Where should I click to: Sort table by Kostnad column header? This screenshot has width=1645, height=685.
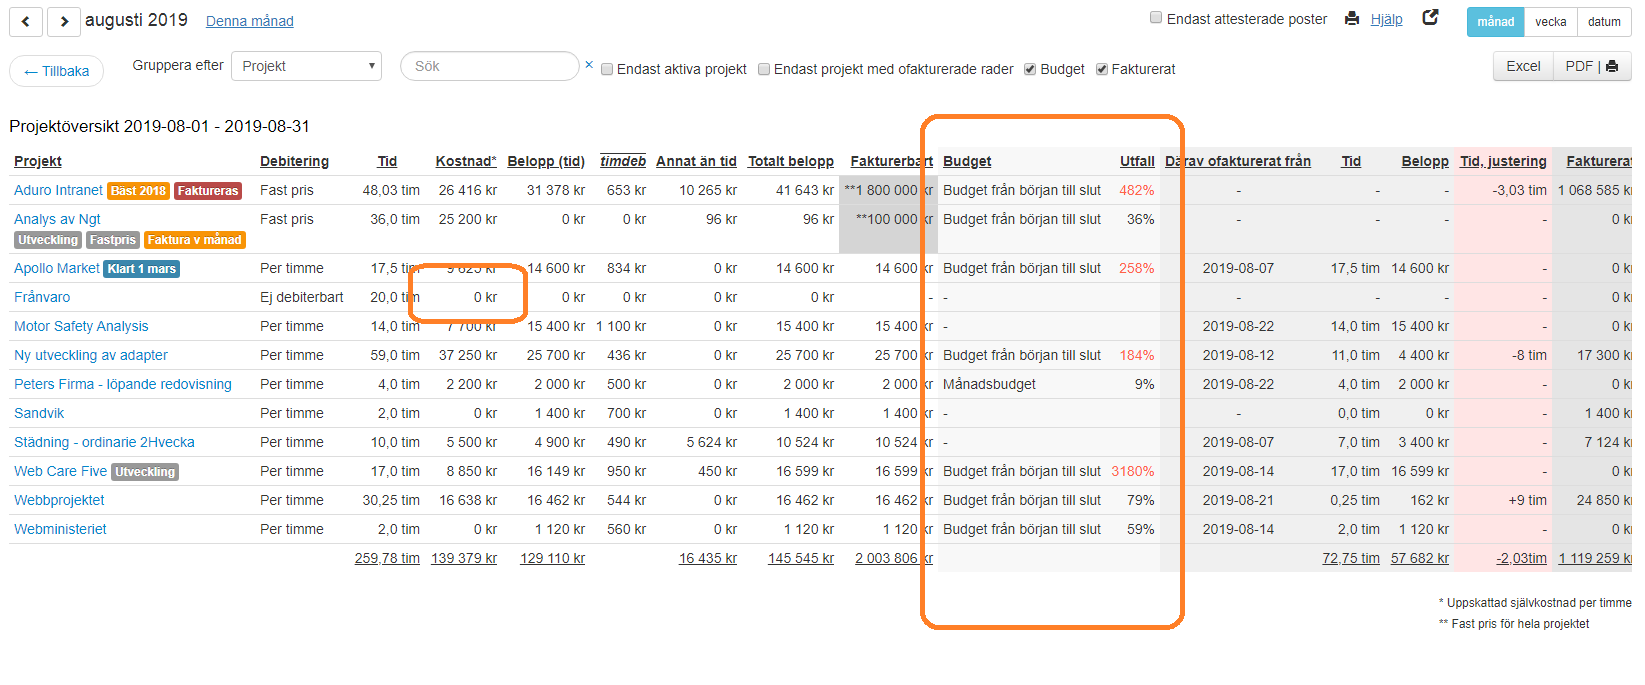pos(465,161)
